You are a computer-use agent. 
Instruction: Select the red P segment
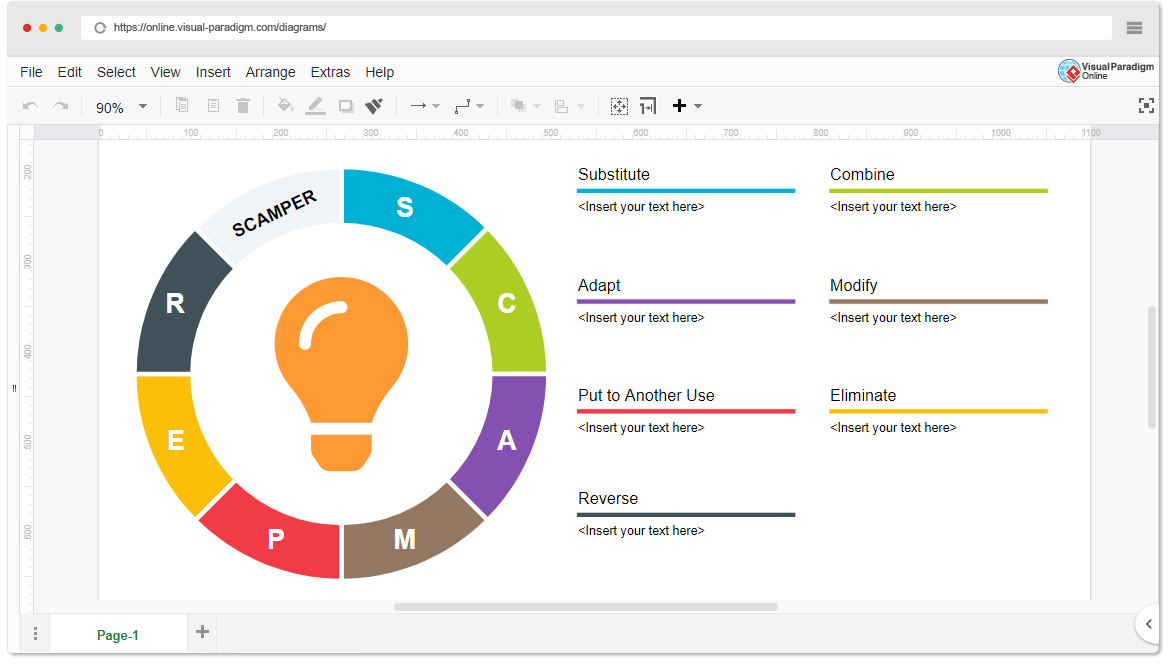276,539
